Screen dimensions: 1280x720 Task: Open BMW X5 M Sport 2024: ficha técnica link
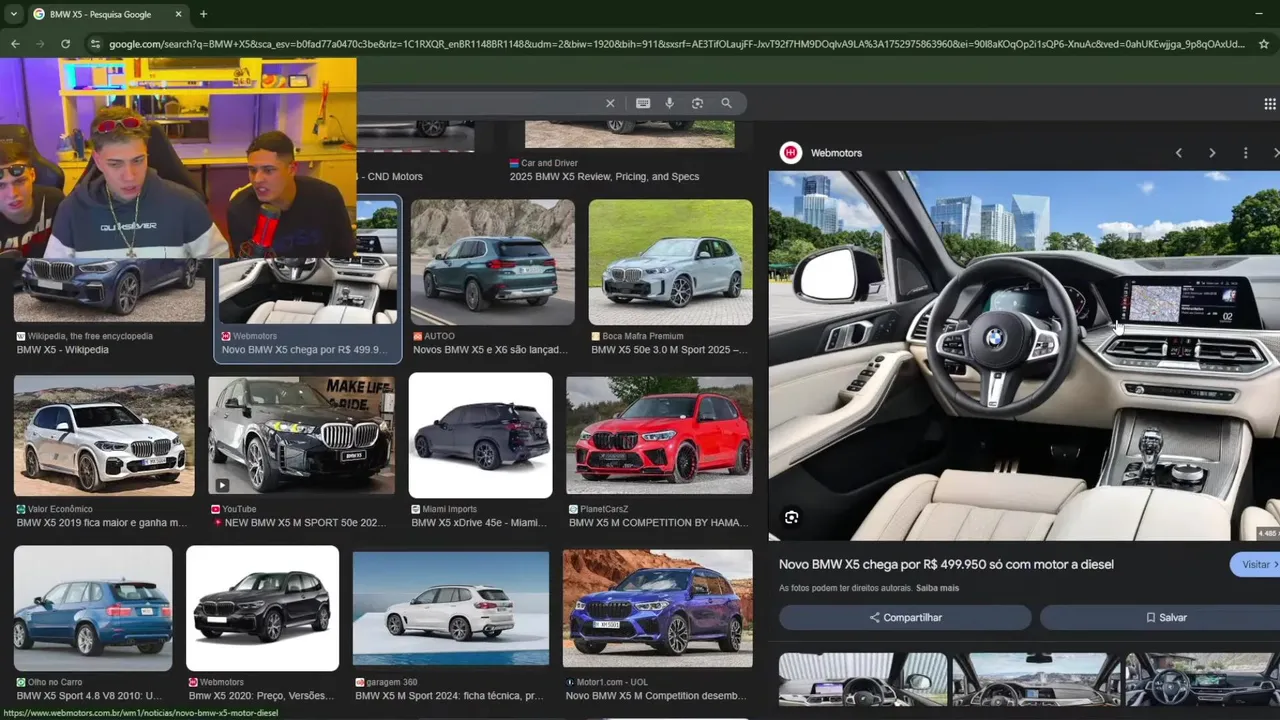point(449,696)
